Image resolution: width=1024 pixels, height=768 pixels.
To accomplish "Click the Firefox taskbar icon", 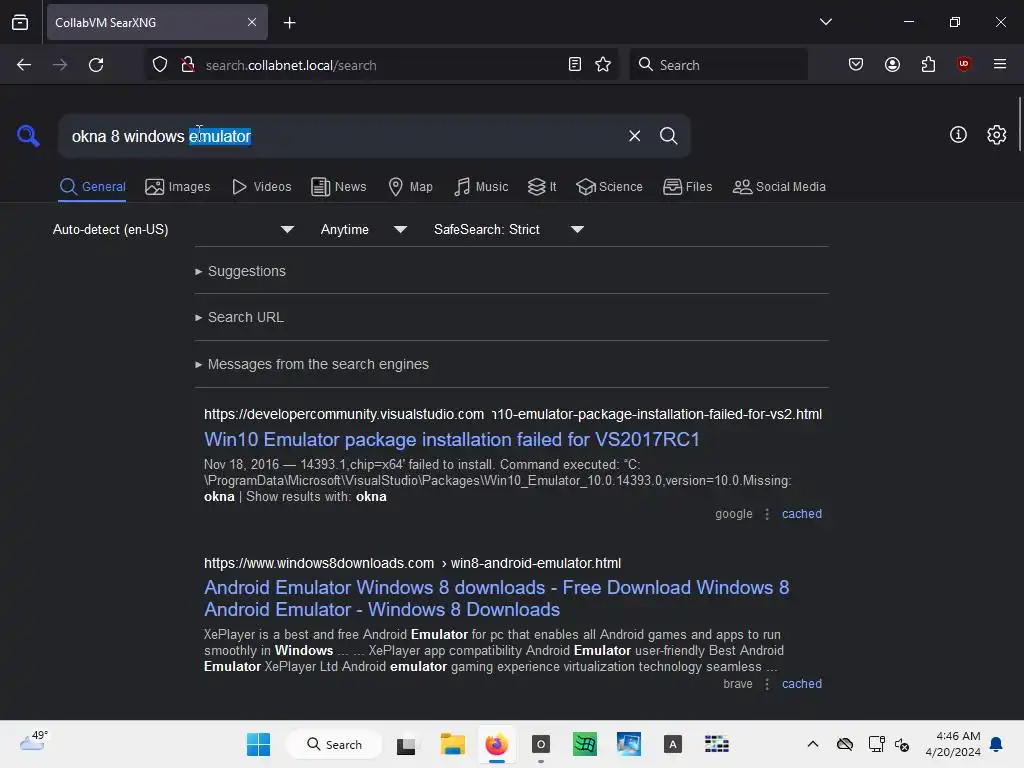I will pyautogui.click(x=496, y=744).
